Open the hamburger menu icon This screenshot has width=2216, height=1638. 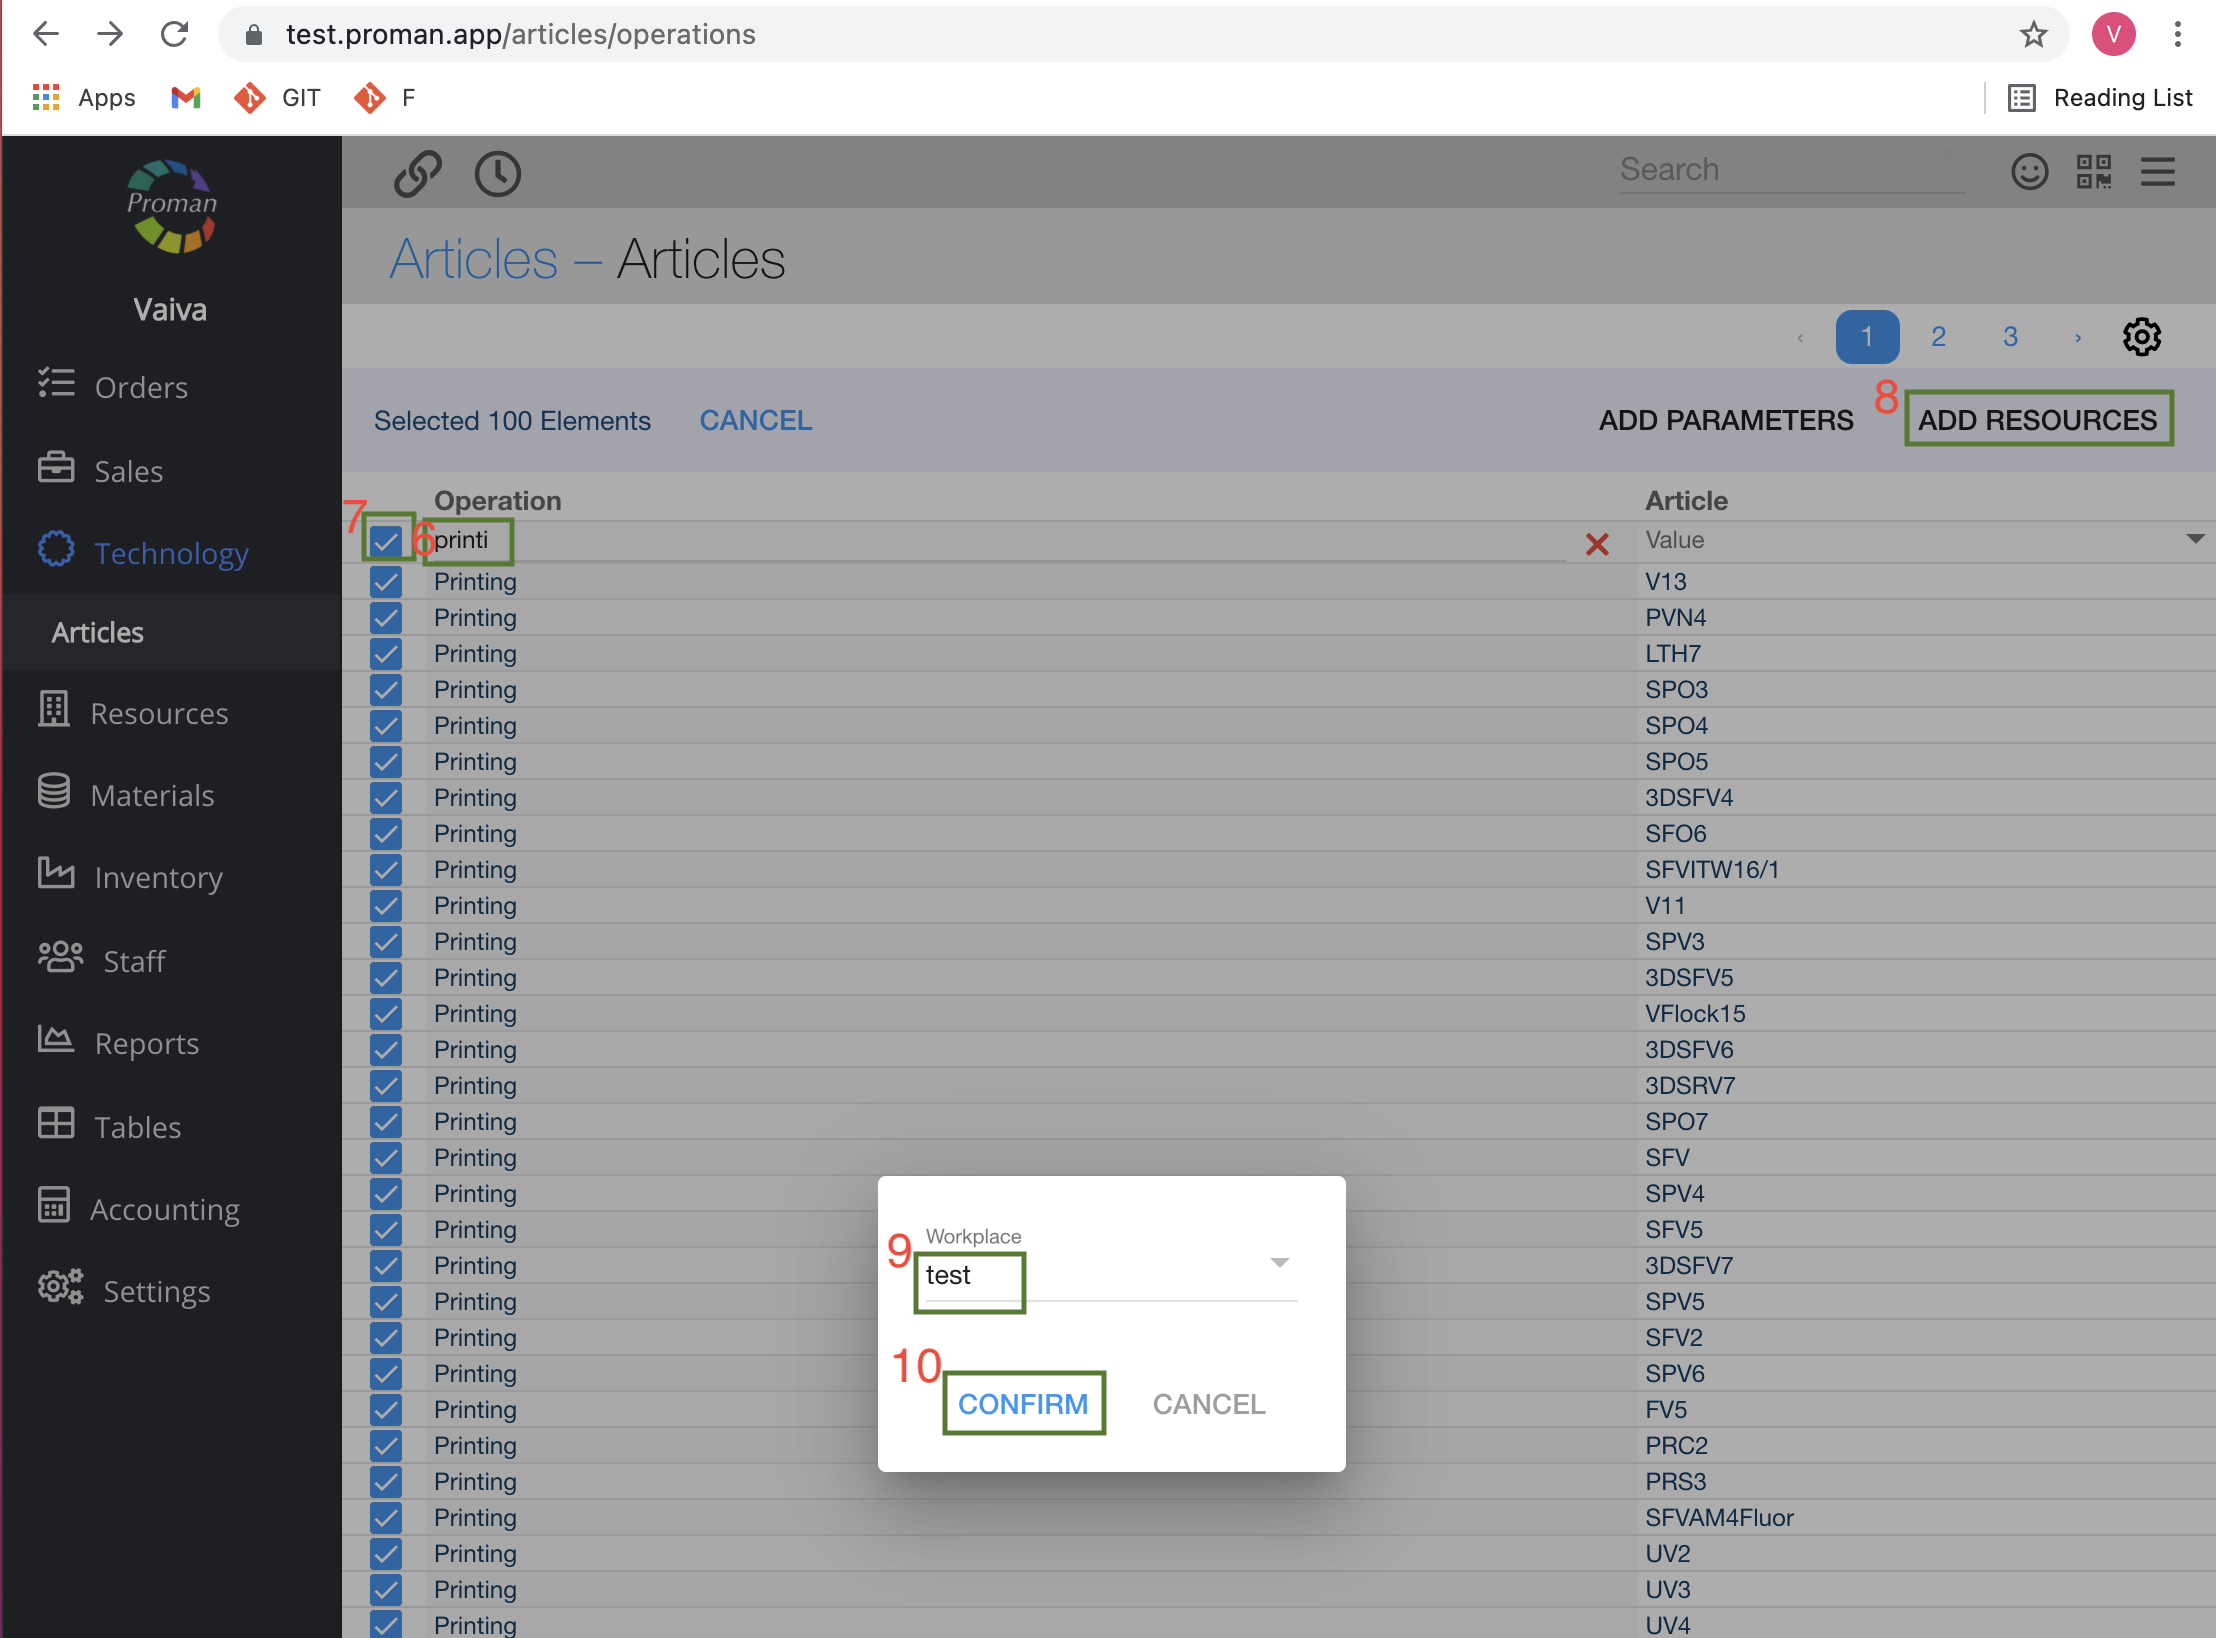(x=2157, y=172)
